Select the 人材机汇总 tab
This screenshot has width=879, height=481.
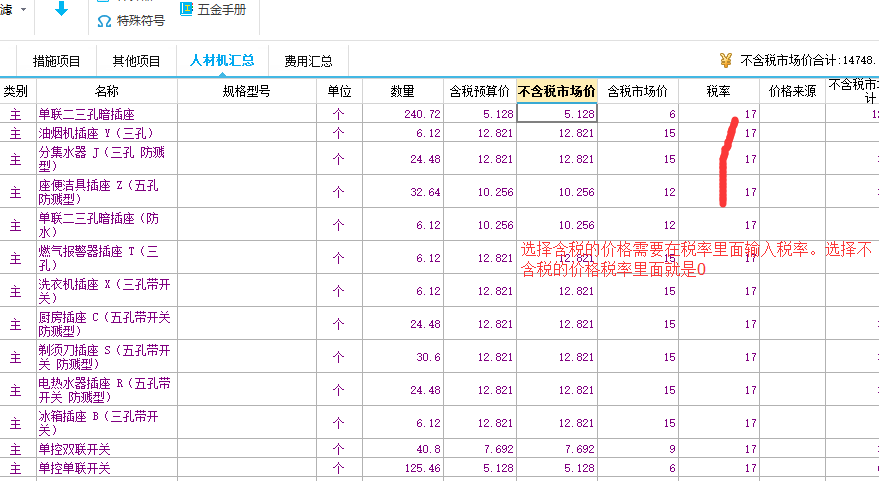pos(223,61)
